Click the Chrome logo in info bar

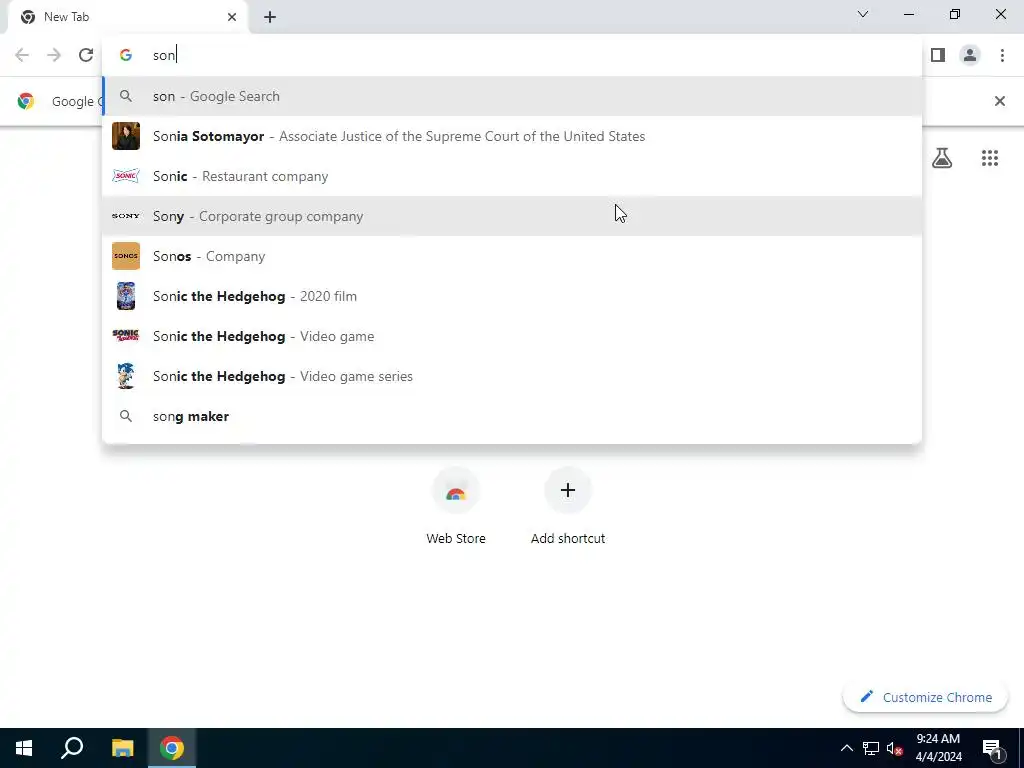(26, 101)
